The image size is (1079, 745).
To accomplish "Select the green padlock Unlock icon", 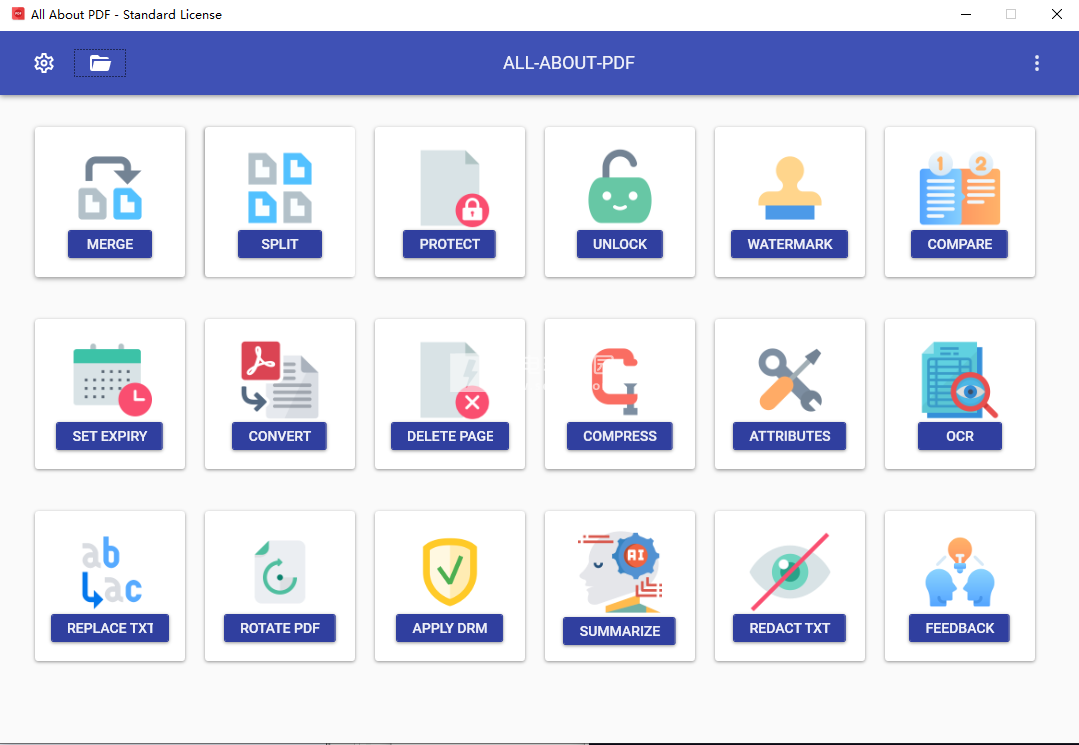I will pyautogui.click(x=620, y=188).
